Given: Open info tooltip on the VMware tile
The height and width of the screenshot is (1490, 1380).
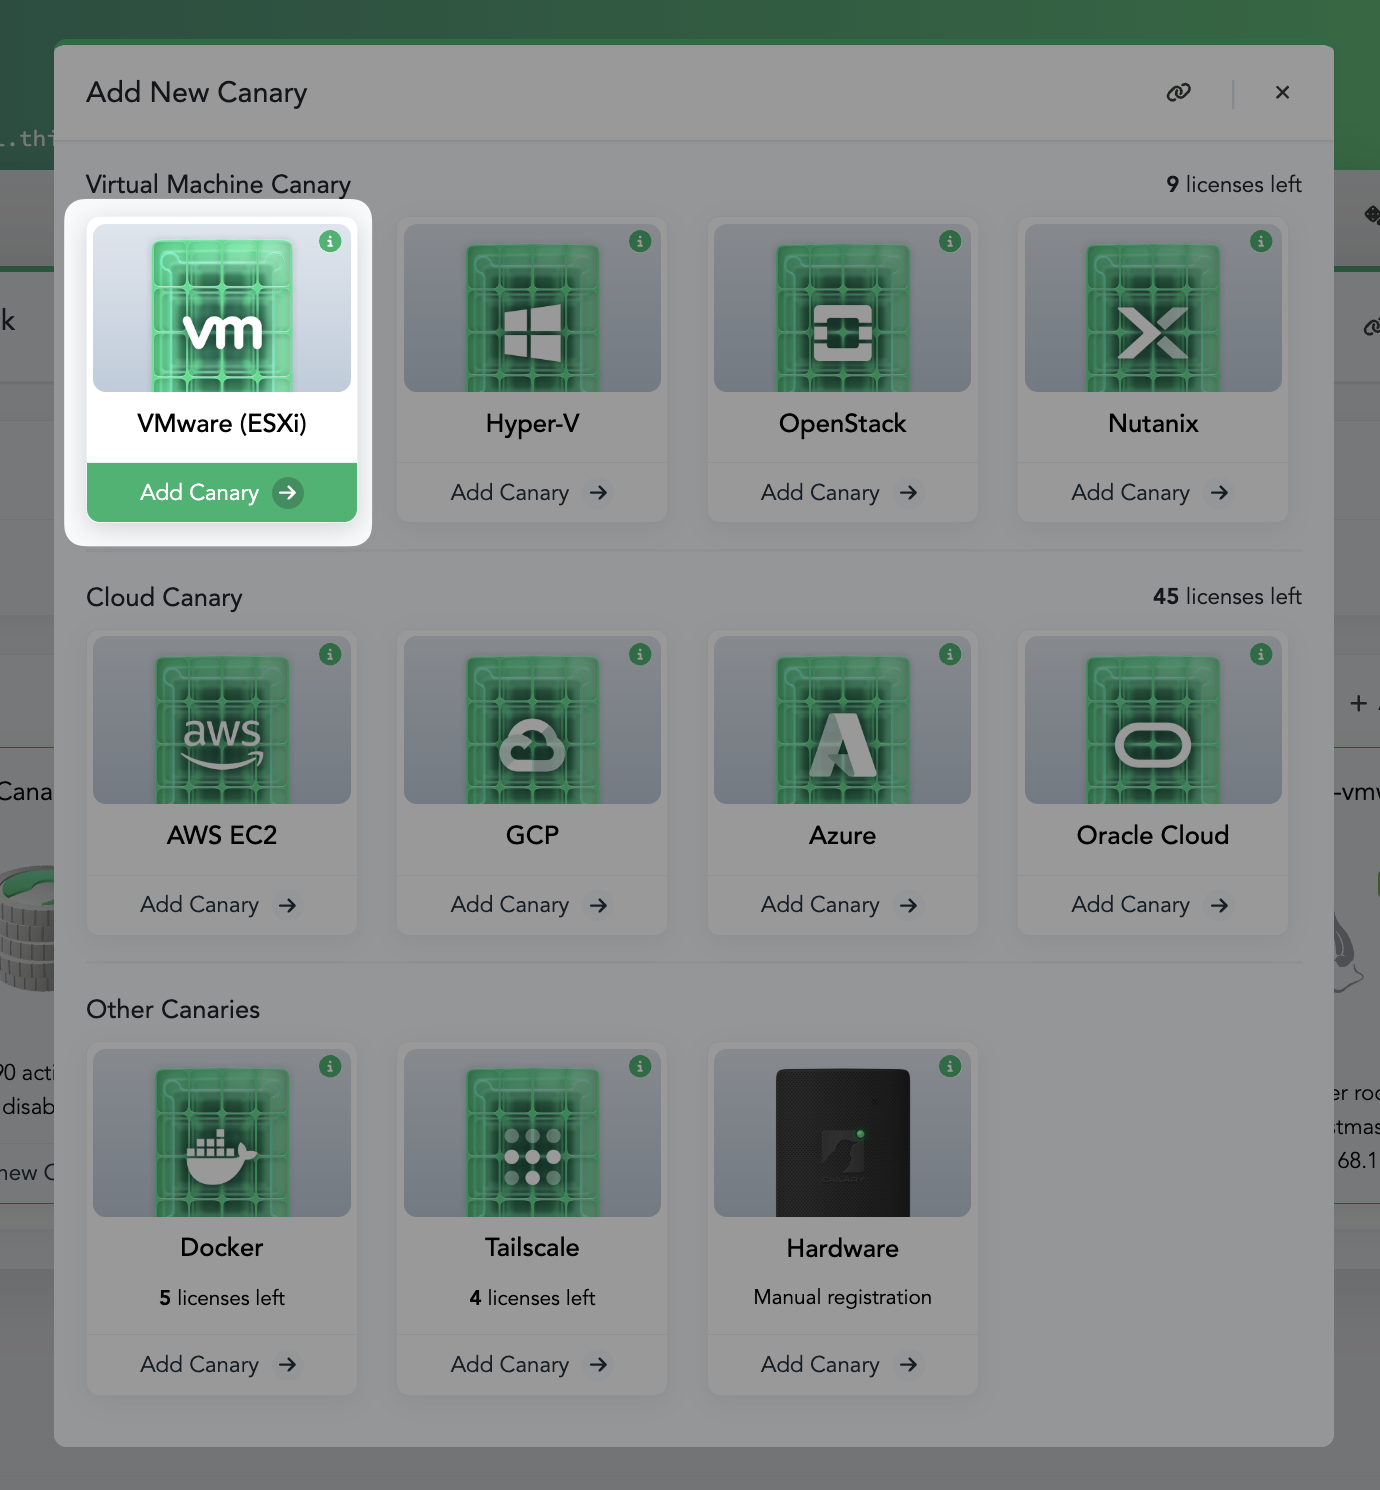Looking at the screenshot, I should point(330,242).
